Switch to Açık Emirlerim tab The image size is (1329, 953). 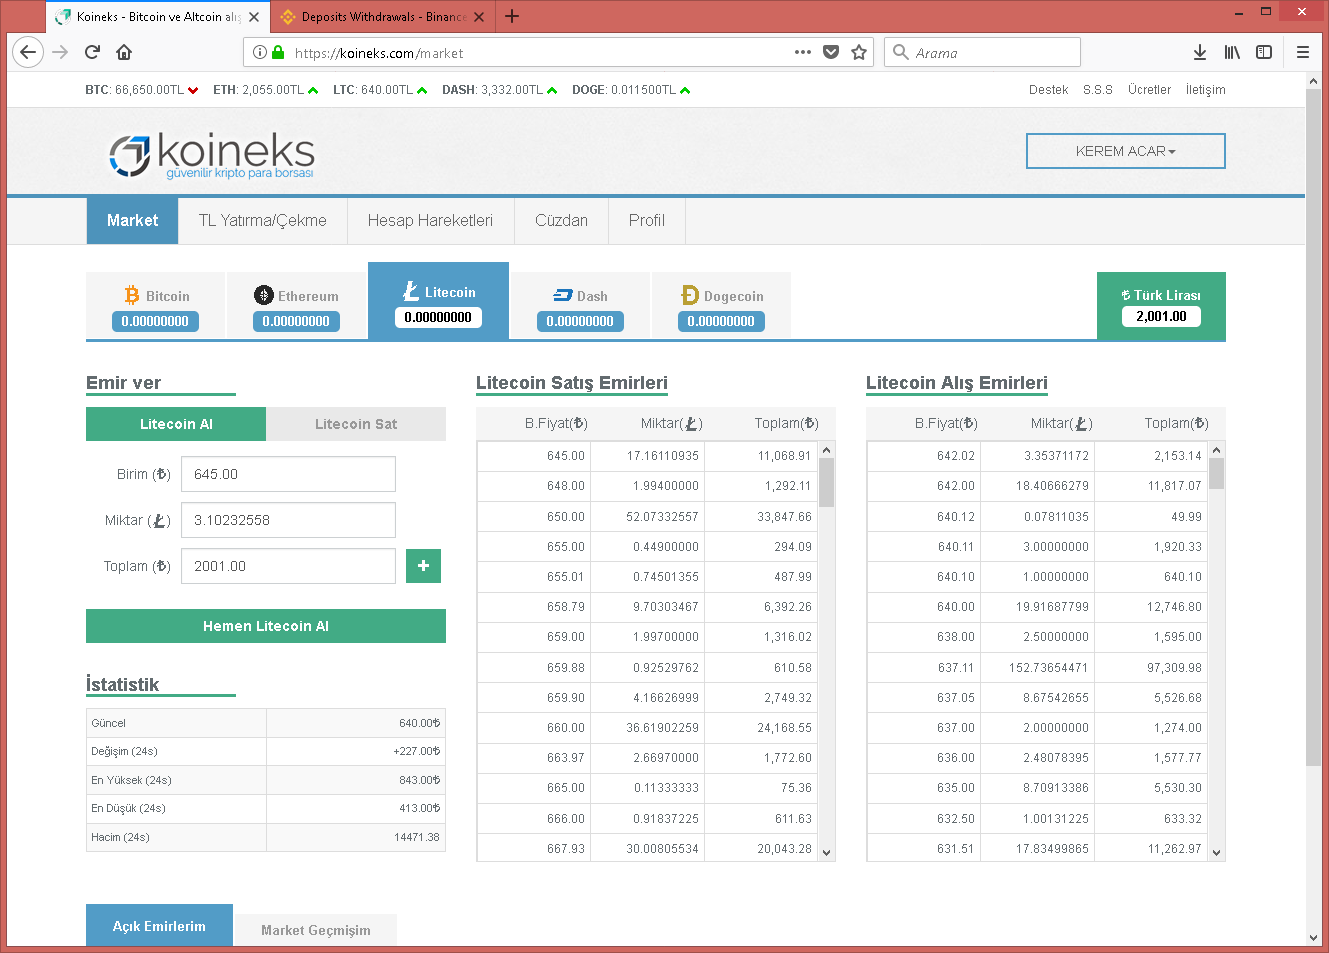(159, 926)
